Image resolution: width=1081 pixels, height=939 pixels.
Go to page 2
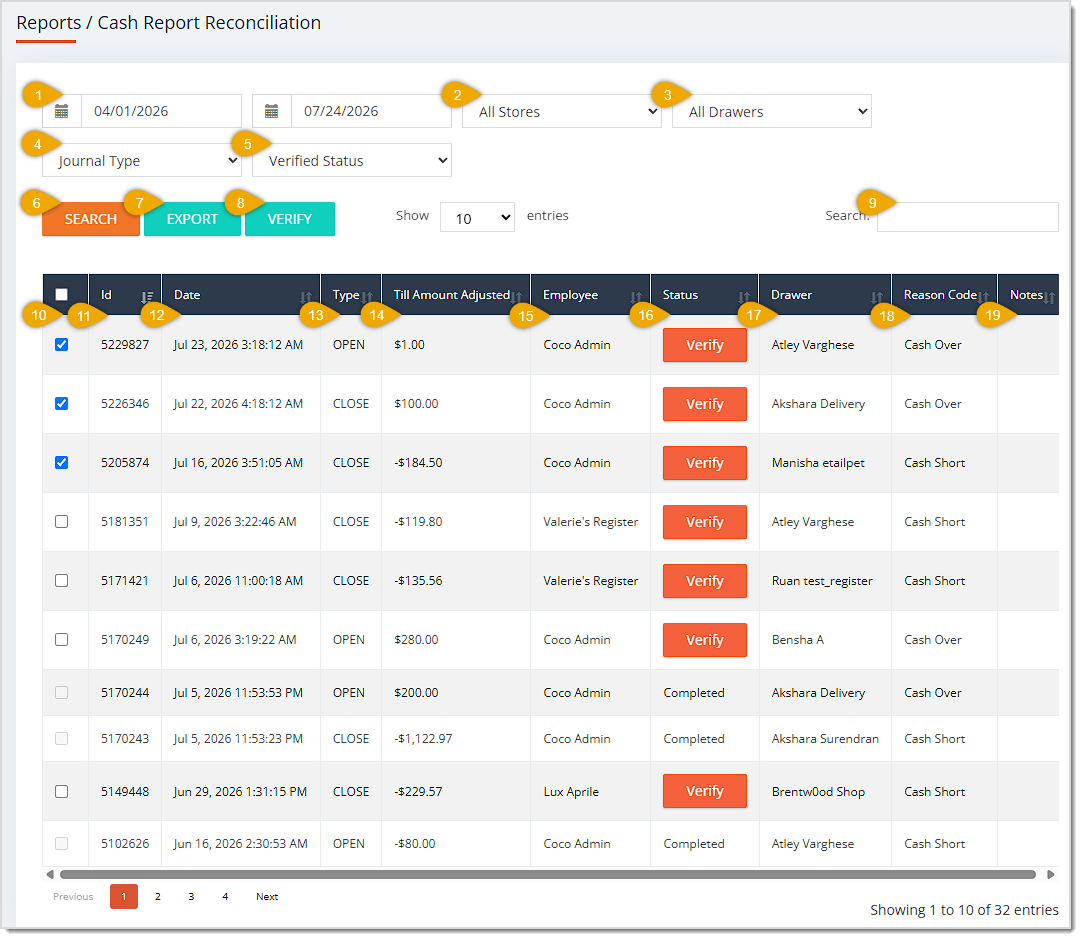coord(158,896)
